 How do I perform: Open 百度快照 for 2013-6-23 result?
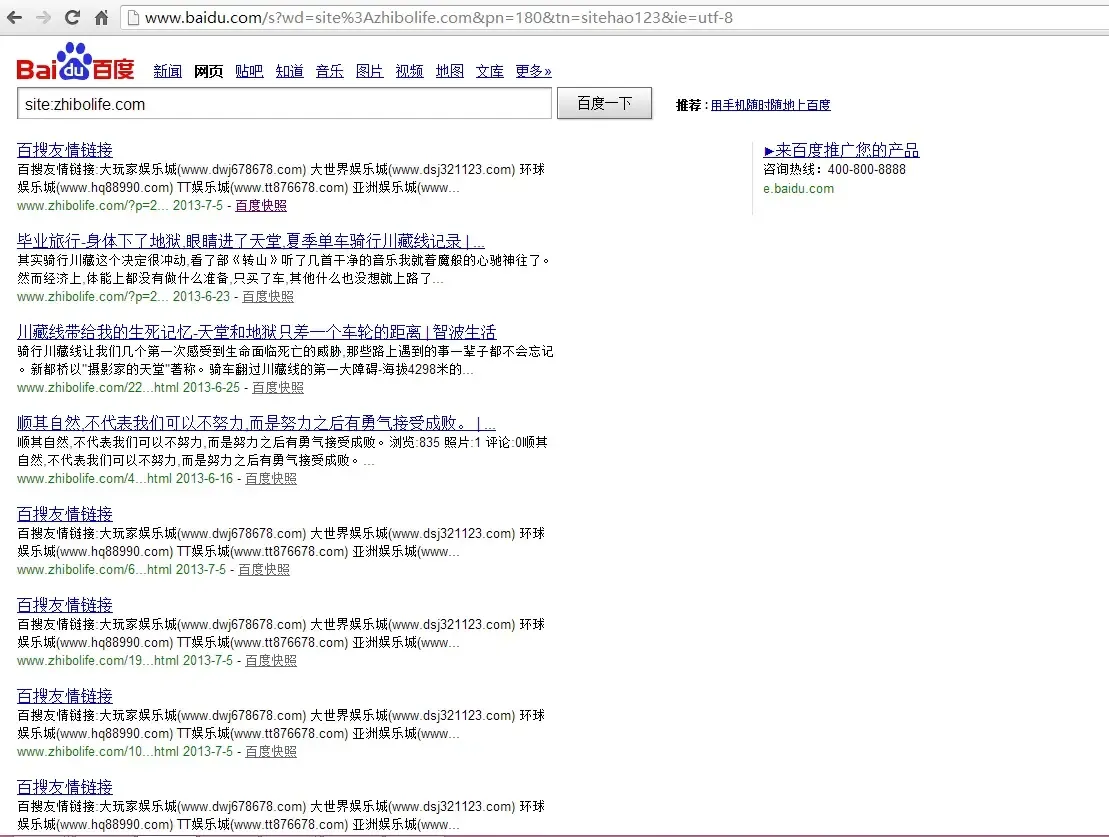[268, 296]
